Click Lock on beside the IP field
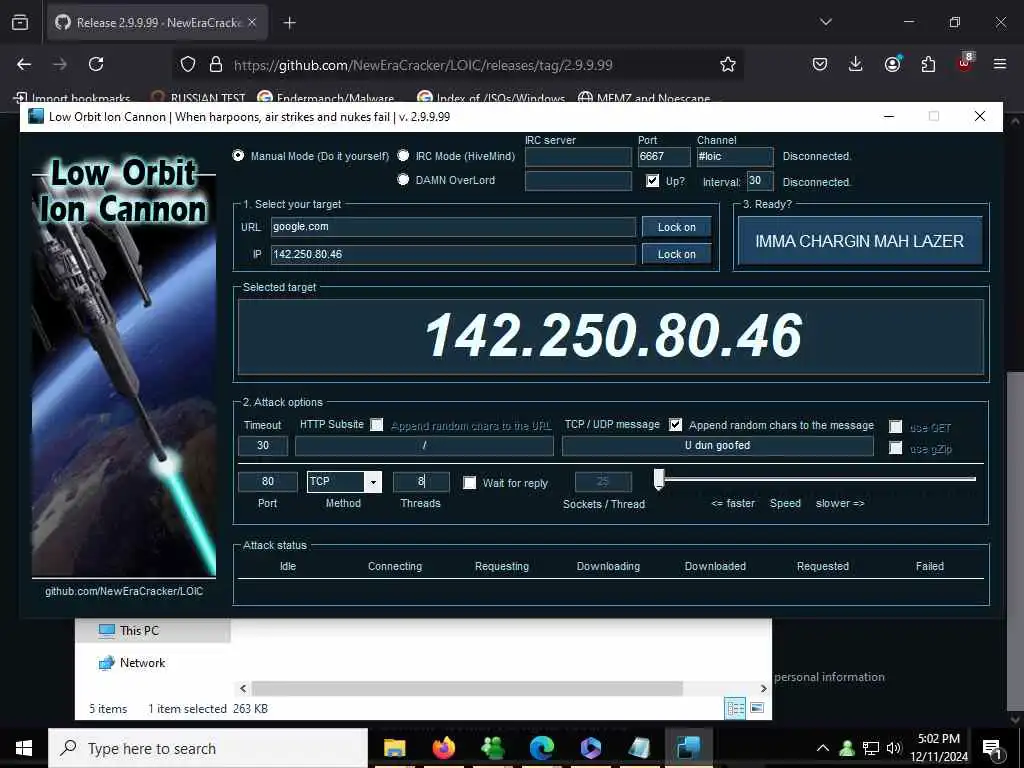 click(677, 254)
